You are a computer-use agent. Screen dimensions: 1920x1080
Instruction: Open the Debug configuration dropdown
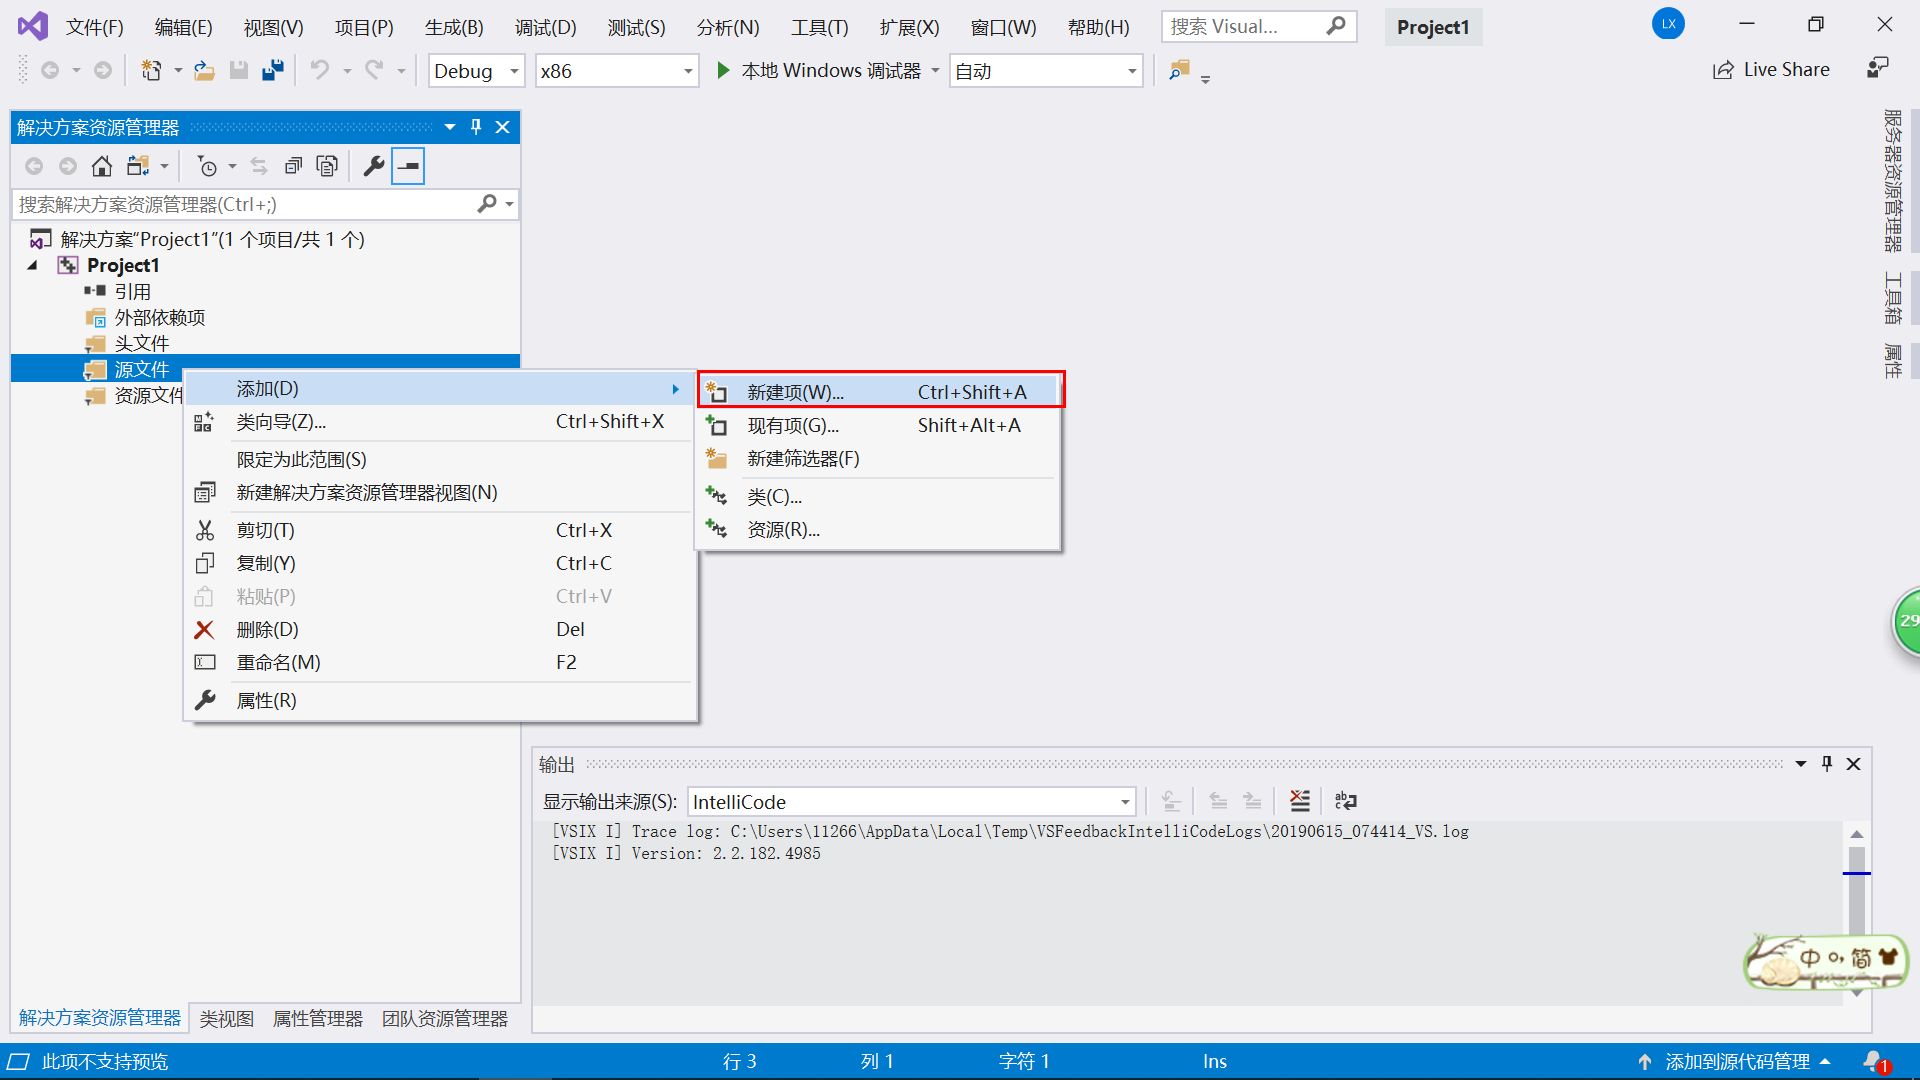tap(476, 71)
